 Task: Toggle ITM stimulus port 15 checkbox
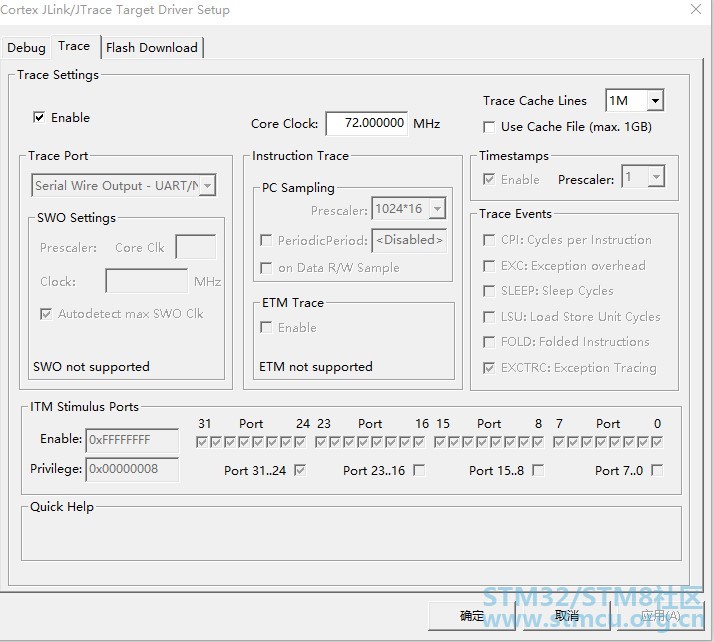440,442
